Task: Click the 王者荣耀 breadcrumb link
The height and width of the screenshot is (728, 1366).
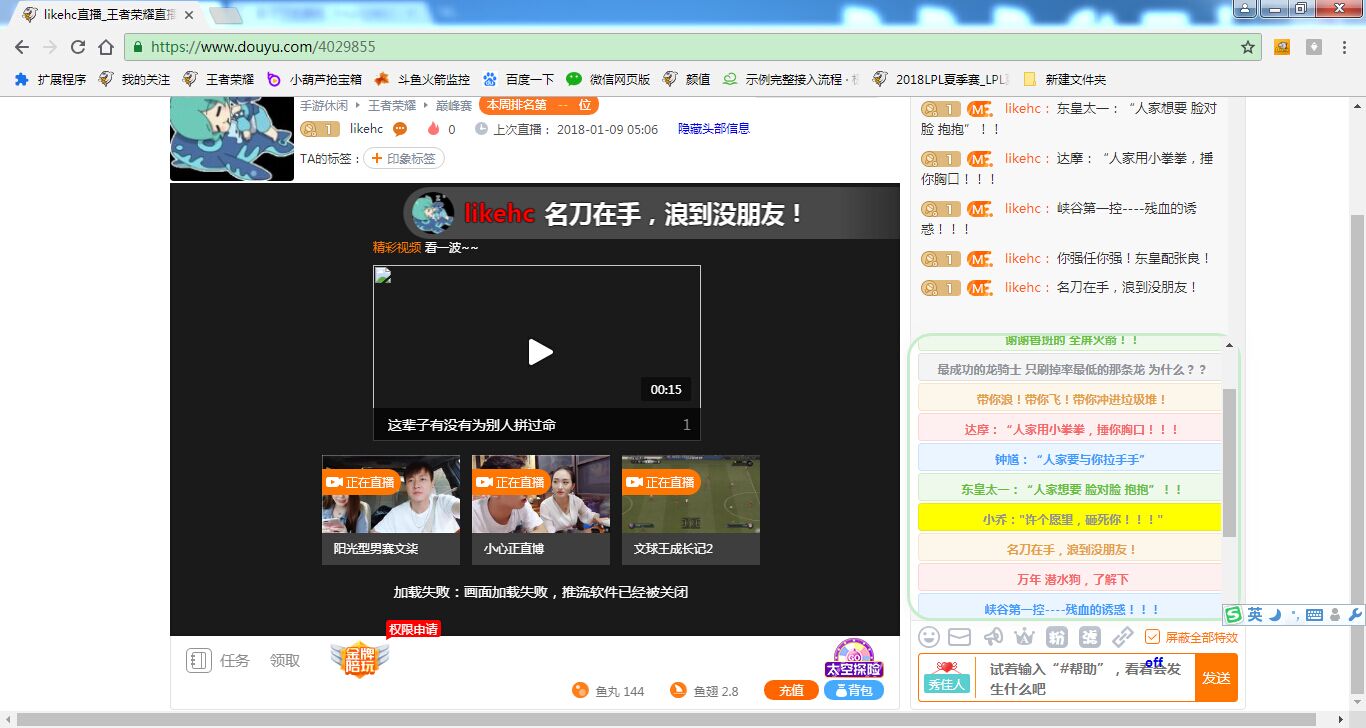Action: pyautogui.click(x=392, y=105)
